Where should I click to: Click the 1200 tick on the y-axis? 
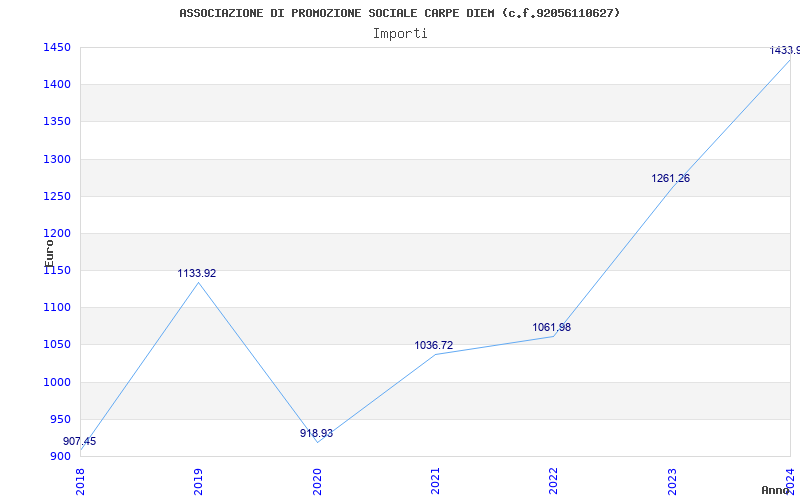click(57, 233)
